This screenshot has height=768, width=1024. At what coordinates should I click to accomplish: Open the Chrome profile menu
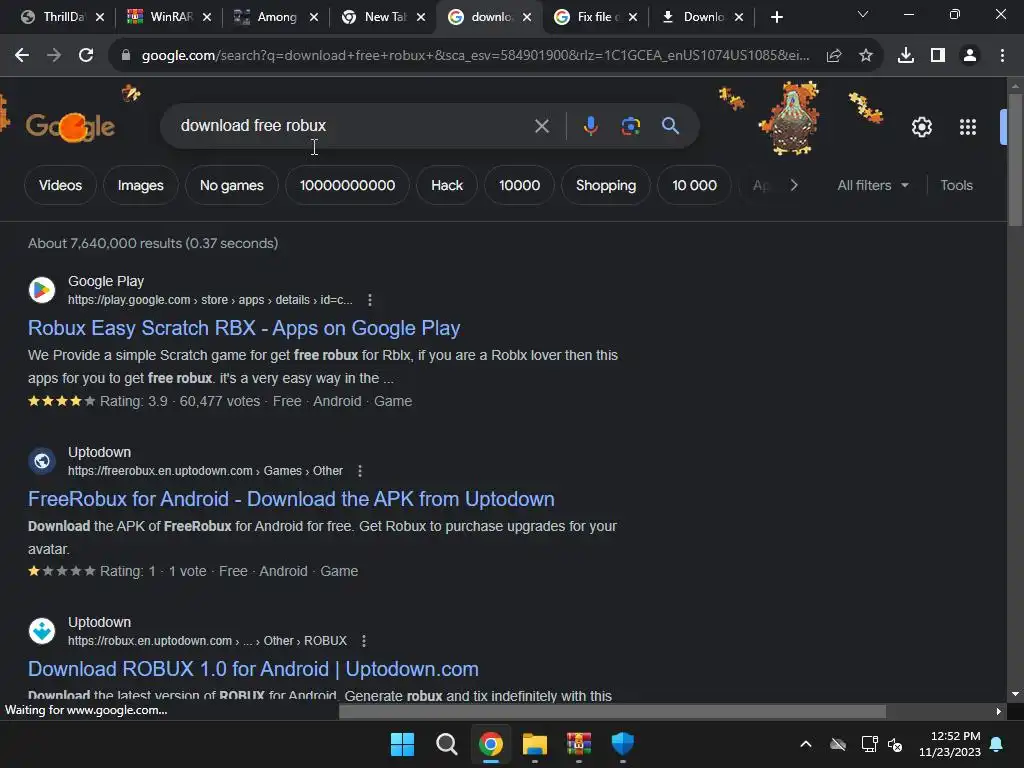point(970,56)
